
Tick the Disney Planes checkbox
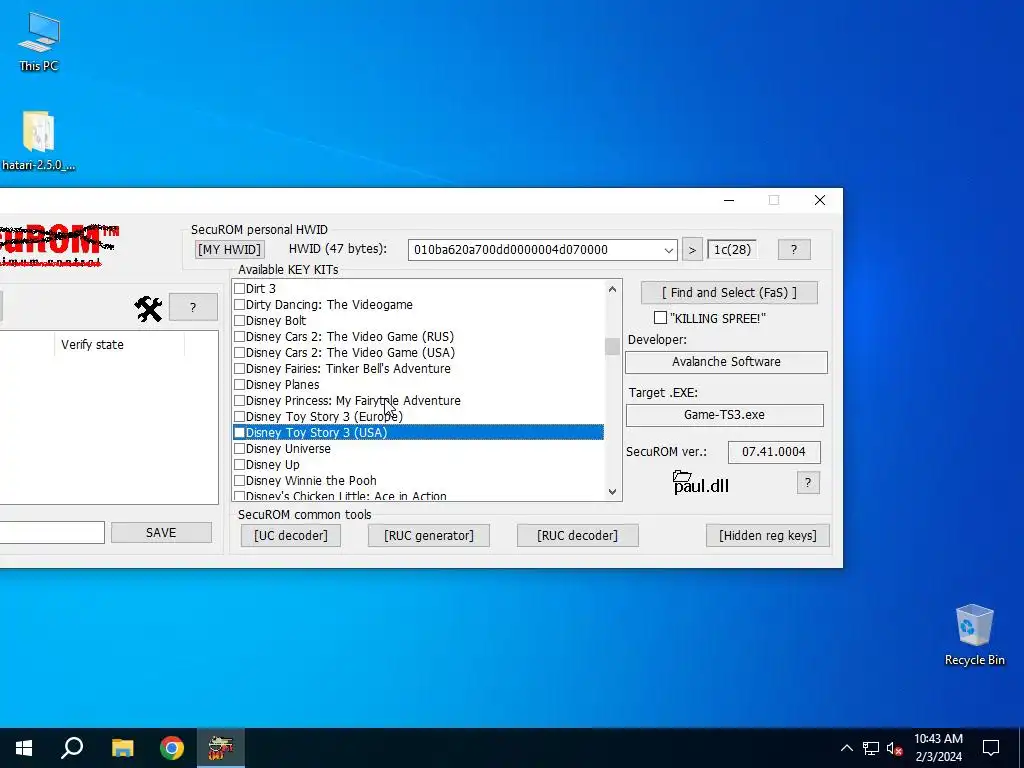[240, 384]
